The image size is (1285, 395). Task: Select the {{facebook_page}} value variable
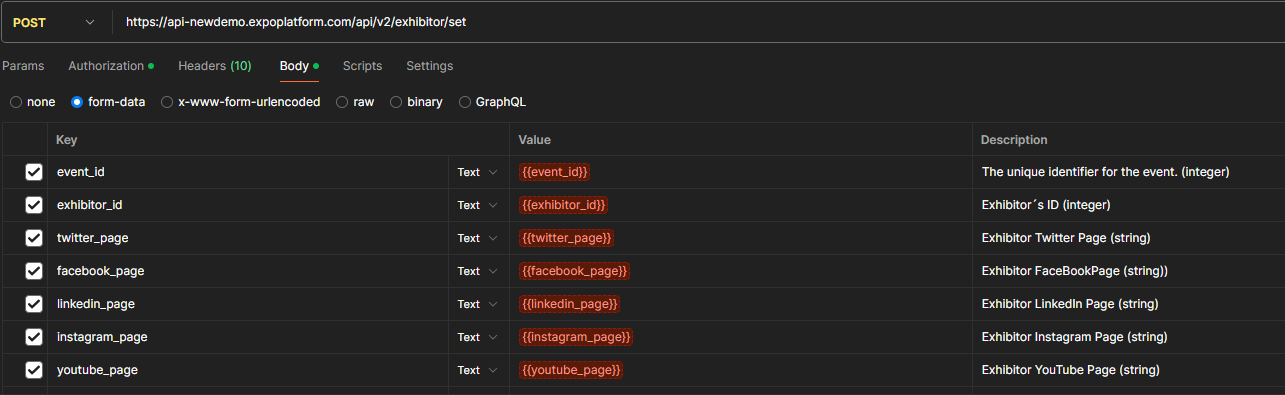pos(574,271)
